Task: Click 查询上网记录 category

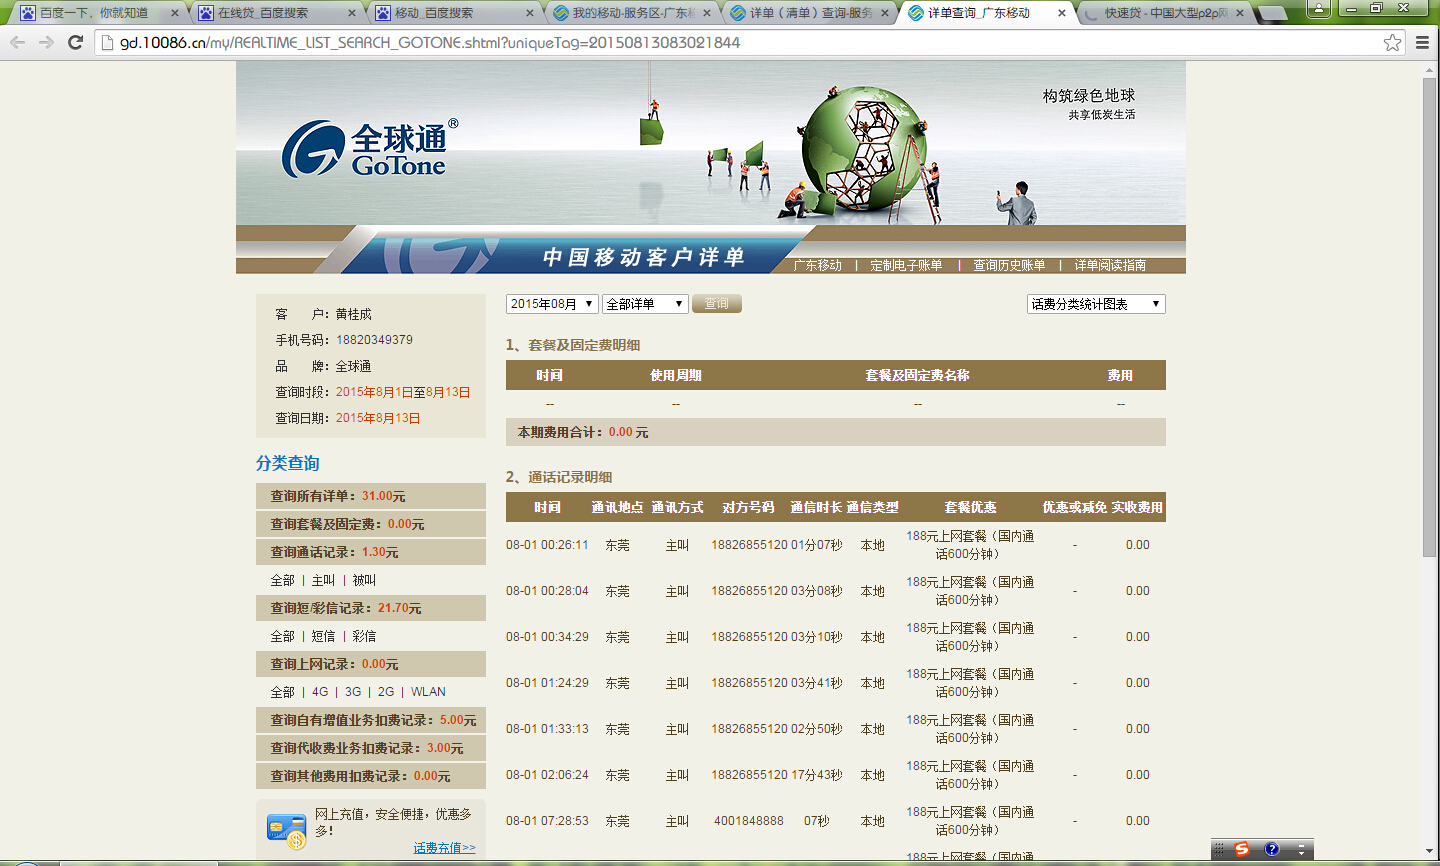Action: pos(371,664)
